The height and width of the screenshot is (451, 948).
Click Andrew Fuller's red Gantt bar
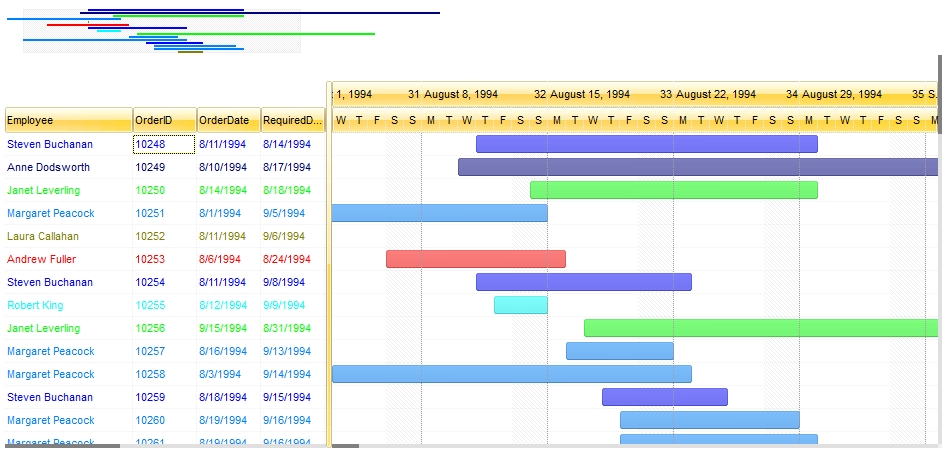tap(475, 259)
